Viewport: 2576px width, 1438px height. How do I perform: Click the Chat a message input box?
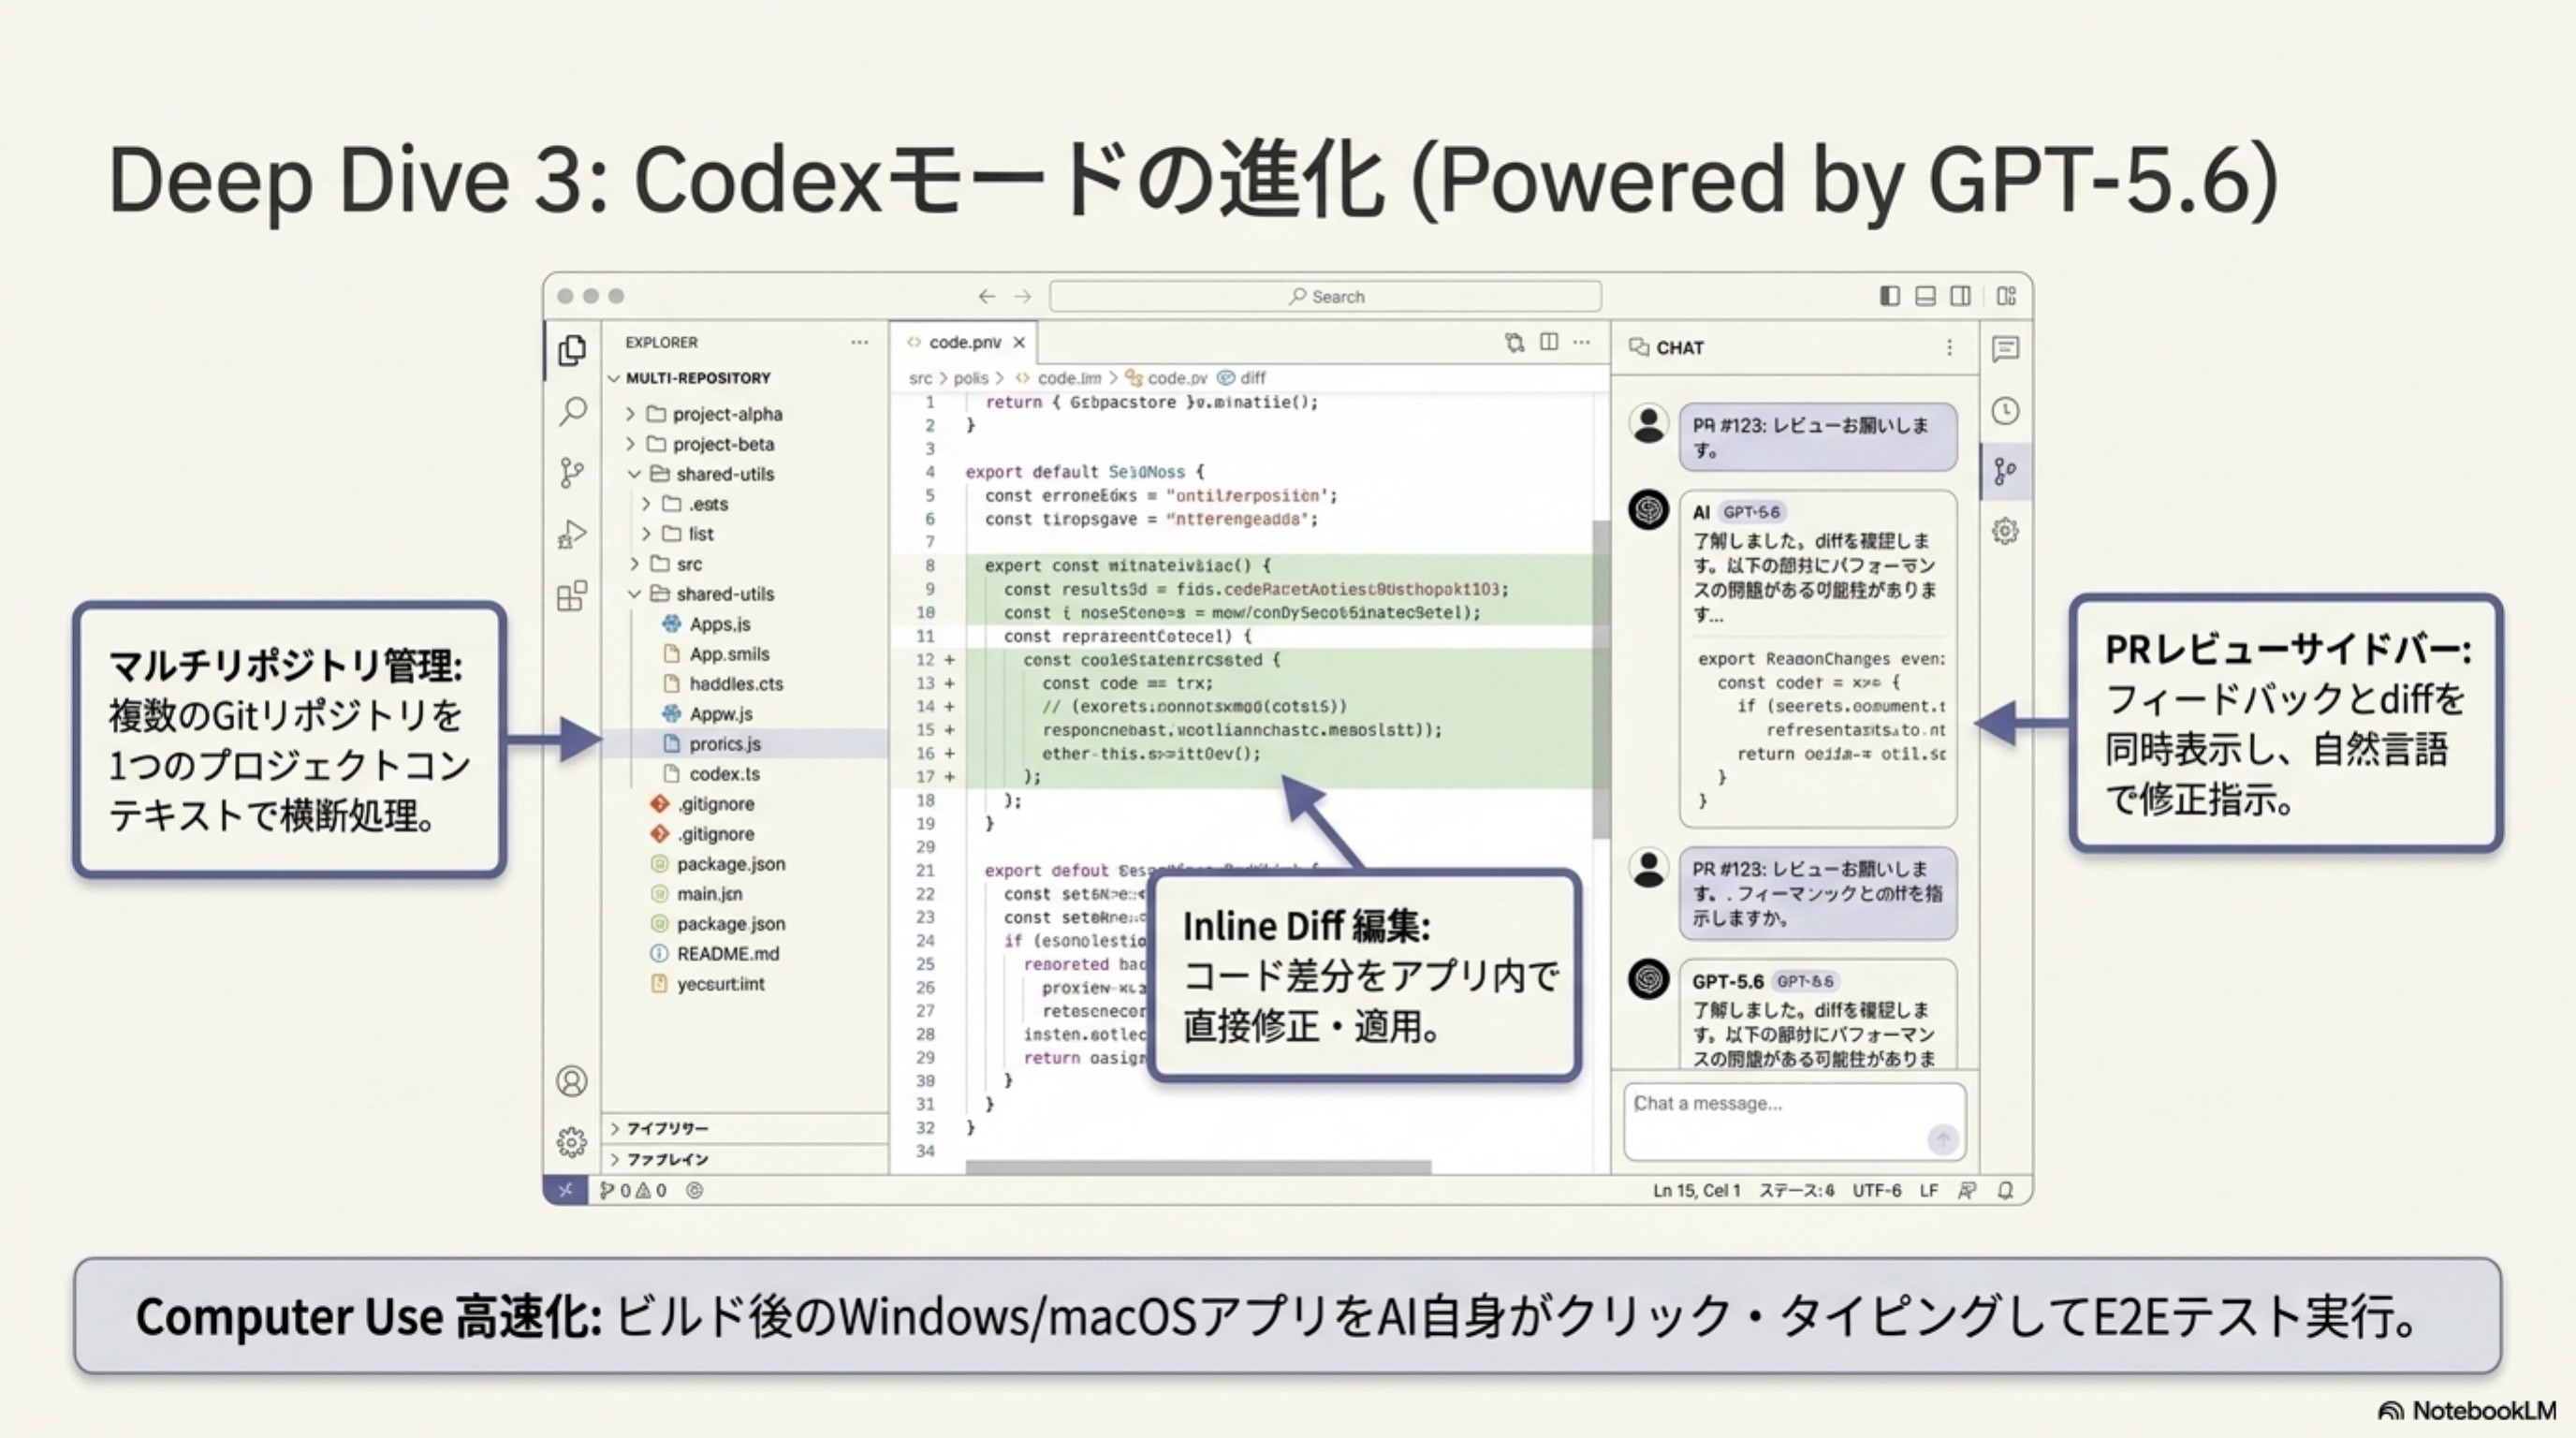(x=1795, y=1121)
